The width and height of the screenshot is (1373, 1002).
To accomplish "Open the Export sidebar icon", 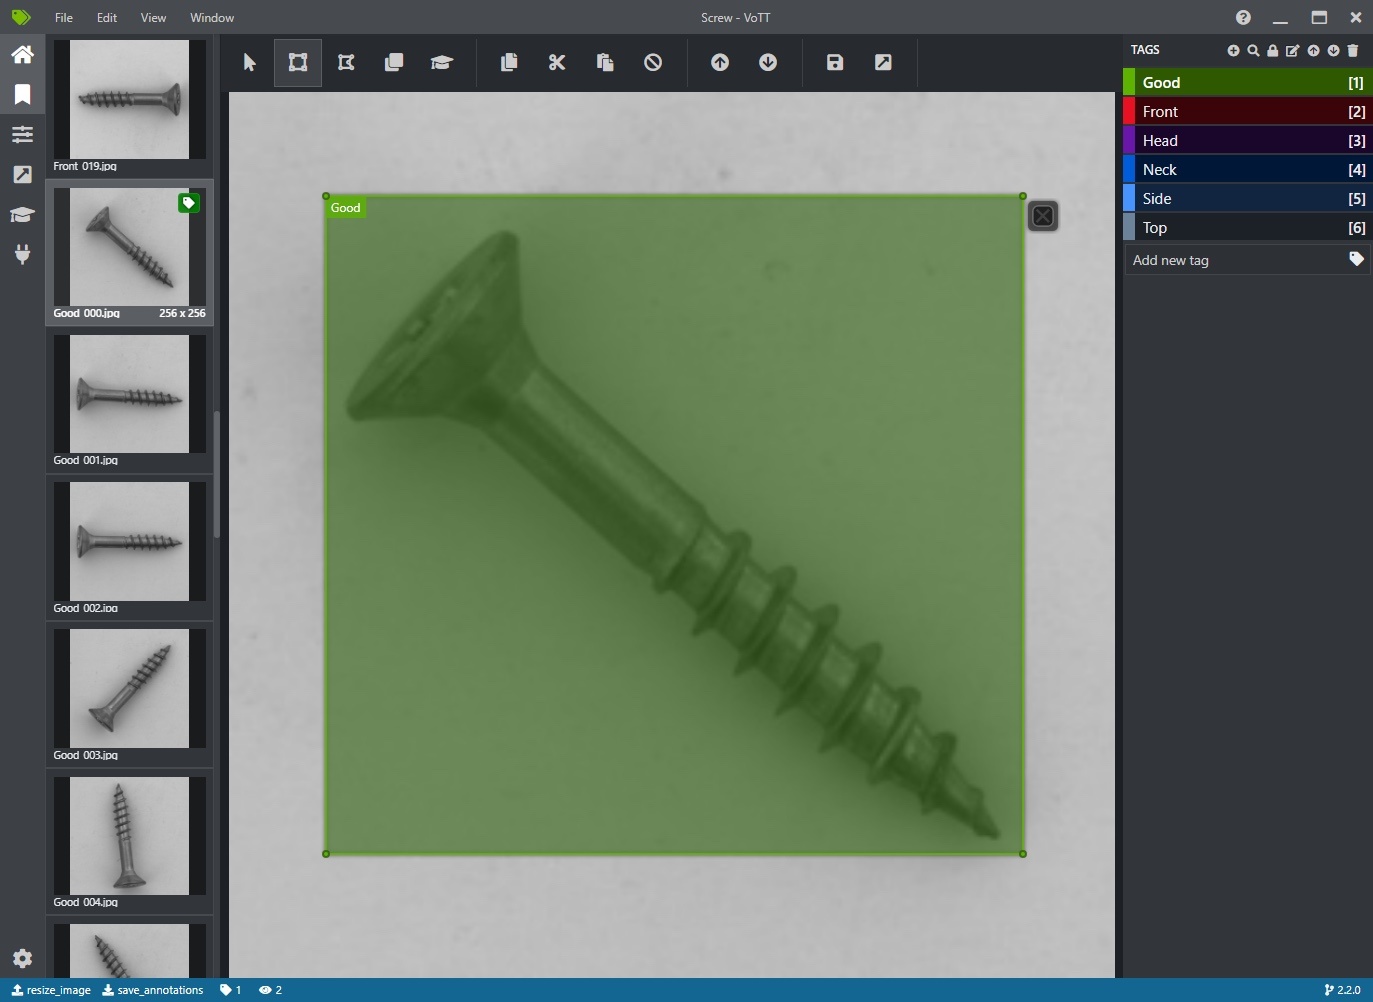I will click(22, 174).
